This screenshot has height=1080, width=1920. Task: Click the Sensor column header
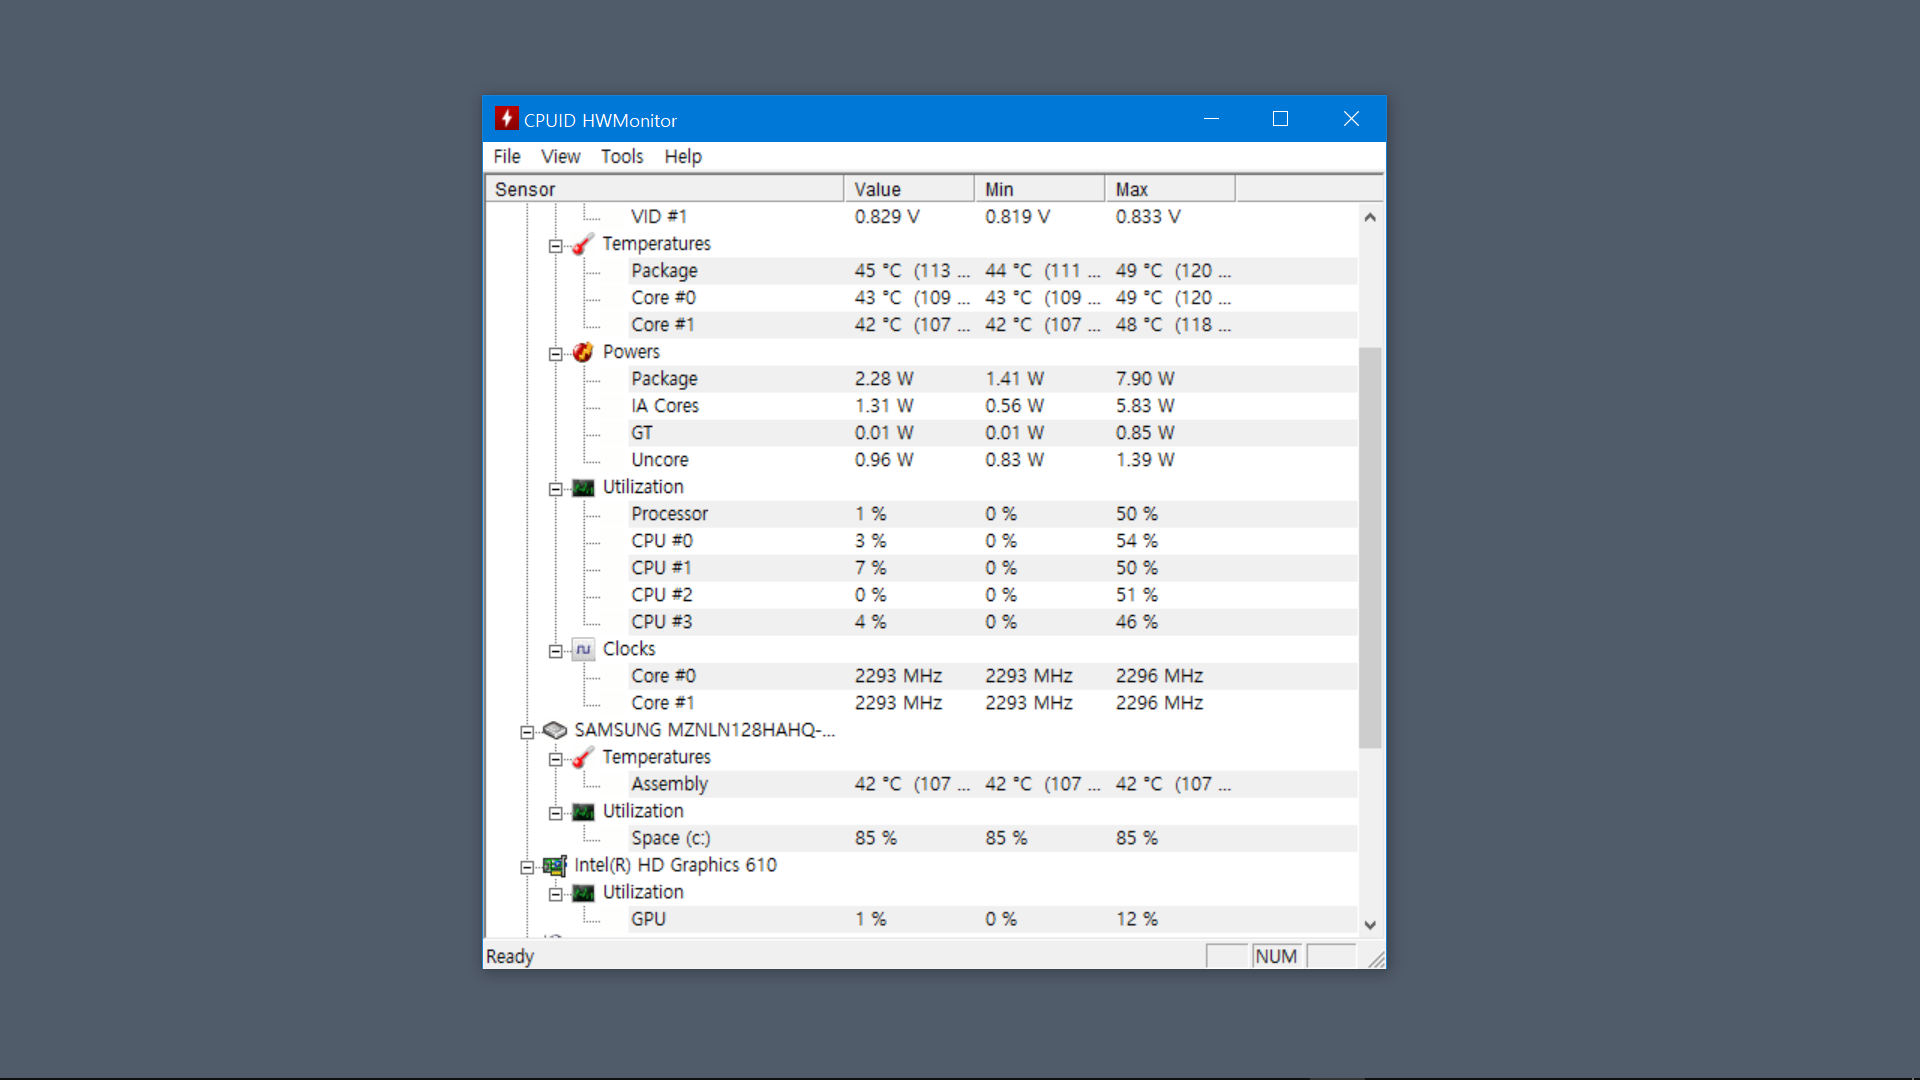click(x=664, y=189)
